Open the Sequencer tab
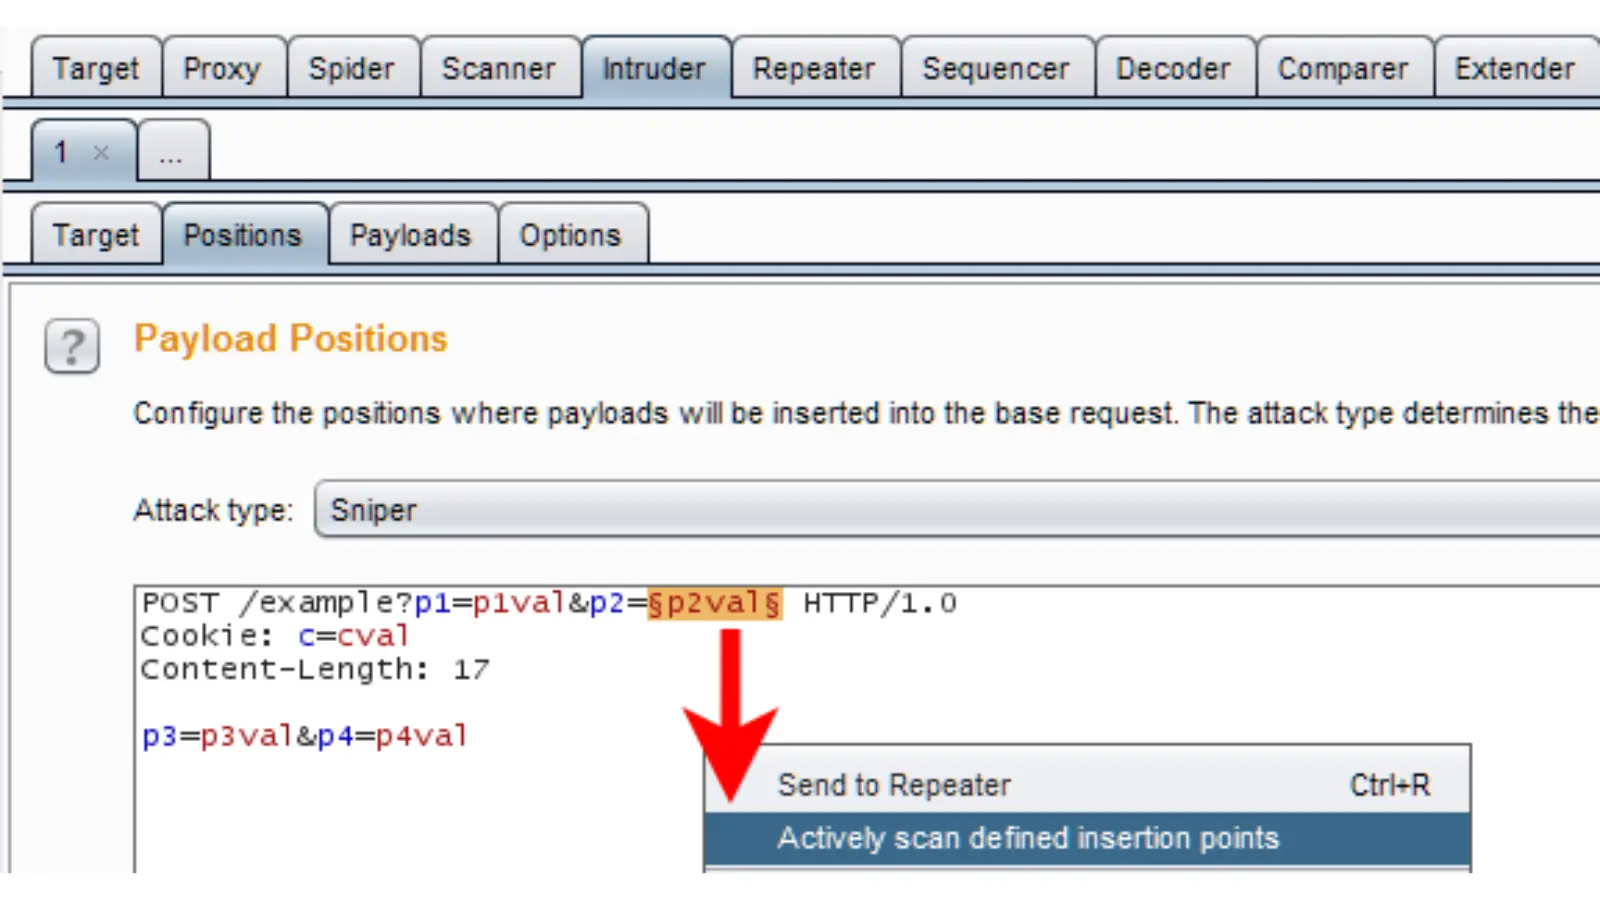Viewport: 1600px width, 900px height. pos(995,69)
